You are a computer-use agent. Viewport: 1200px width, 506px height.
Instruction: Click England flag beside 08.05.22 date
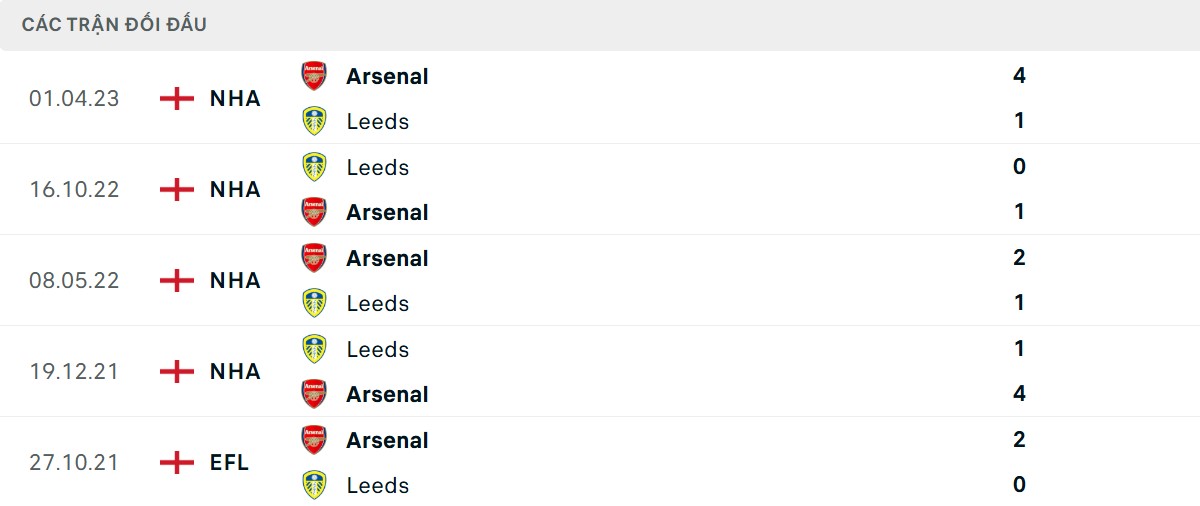(177, 280)
